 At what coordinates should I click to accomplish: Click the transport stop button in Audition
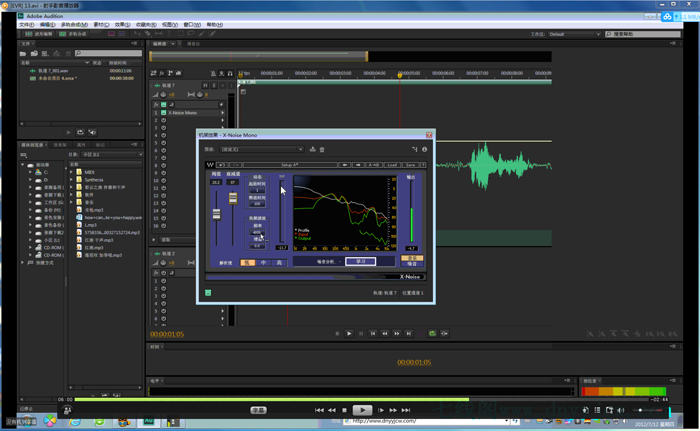click(337, 333)
